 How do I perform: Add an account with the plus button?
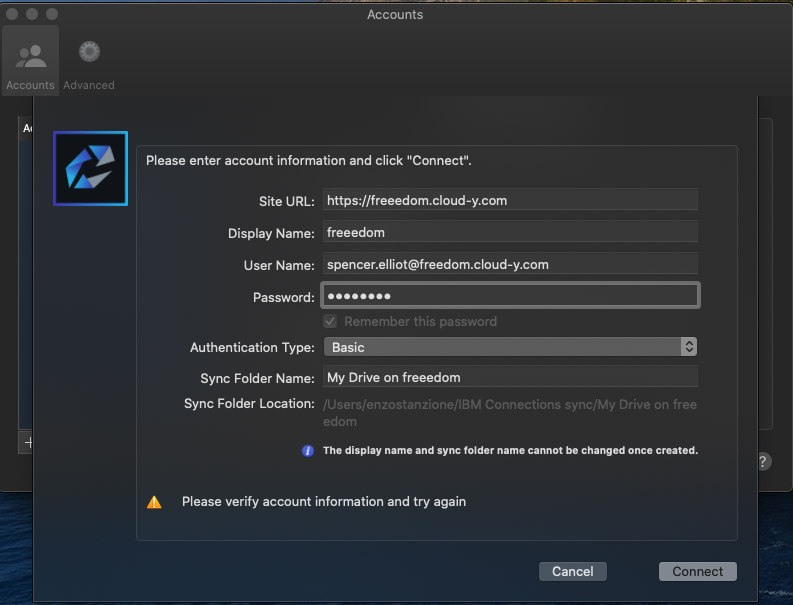[x=27, y=442]
